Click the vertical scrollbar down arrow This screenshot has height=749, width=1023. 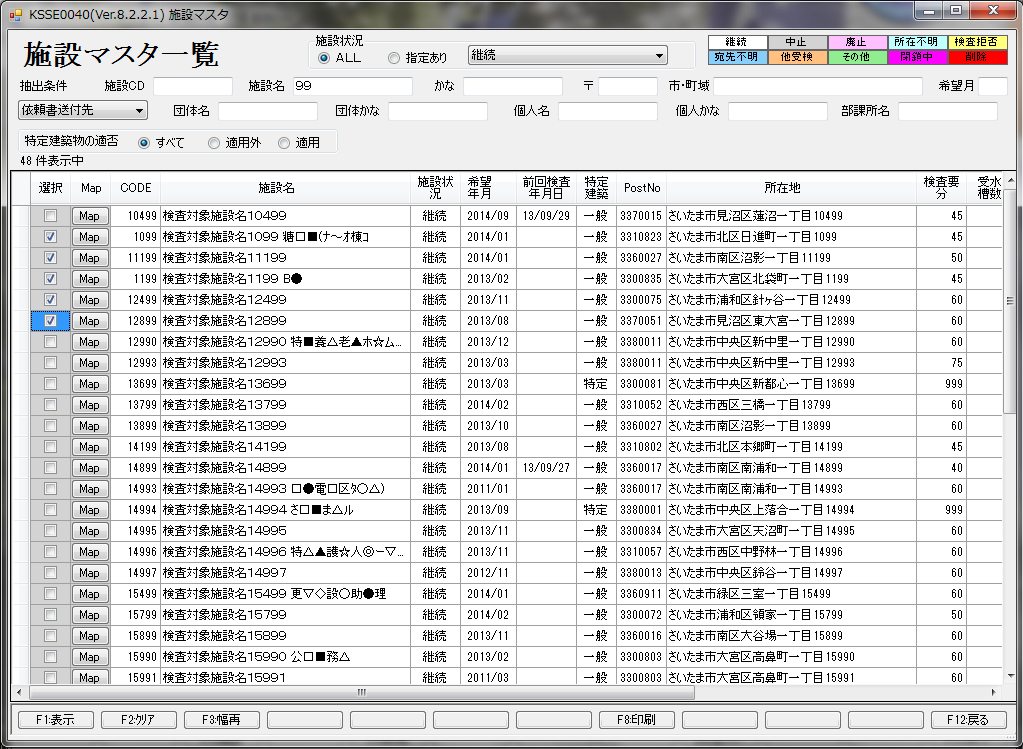pyautogui.click(x=1010, y=677)
